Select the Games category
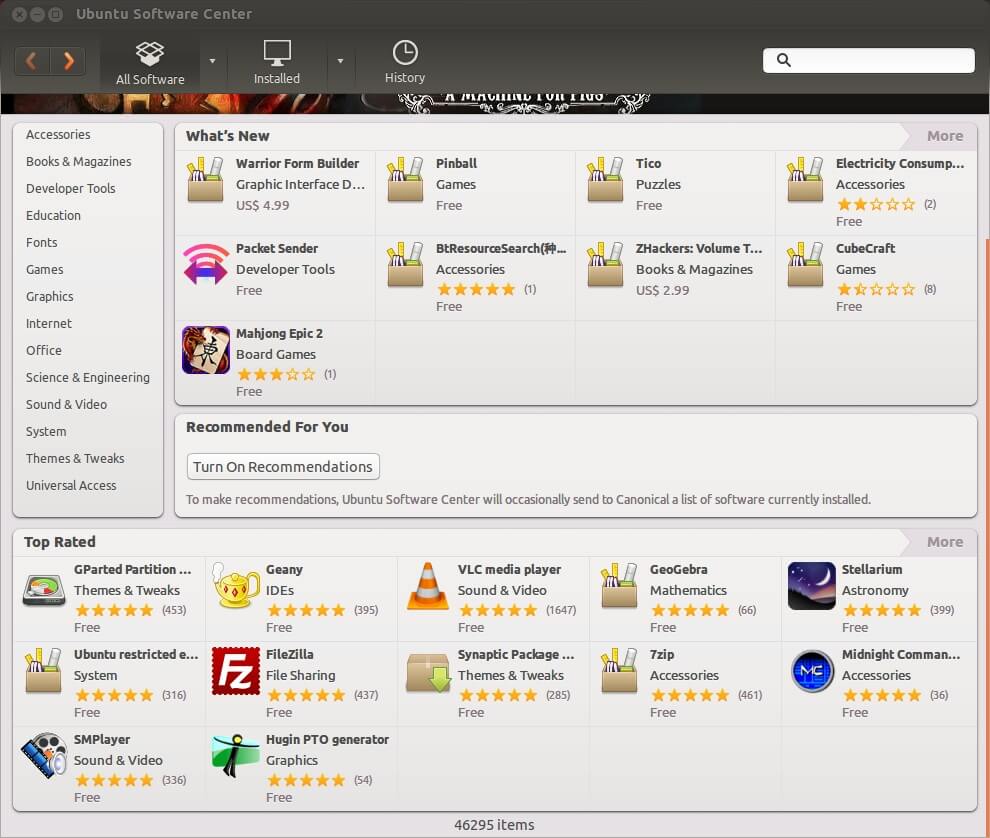 tap(44, 269)
